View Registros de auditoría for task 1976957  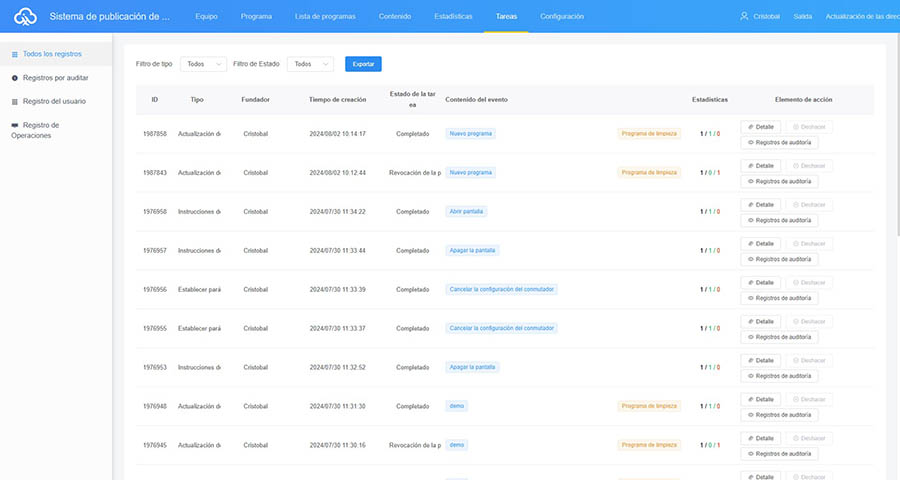point(779,260)
